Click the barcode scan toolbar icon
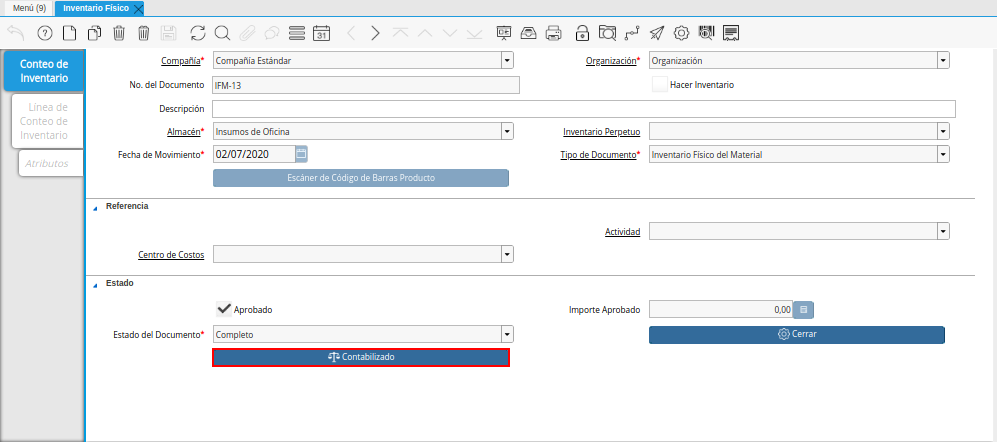 tap(706, 33)
